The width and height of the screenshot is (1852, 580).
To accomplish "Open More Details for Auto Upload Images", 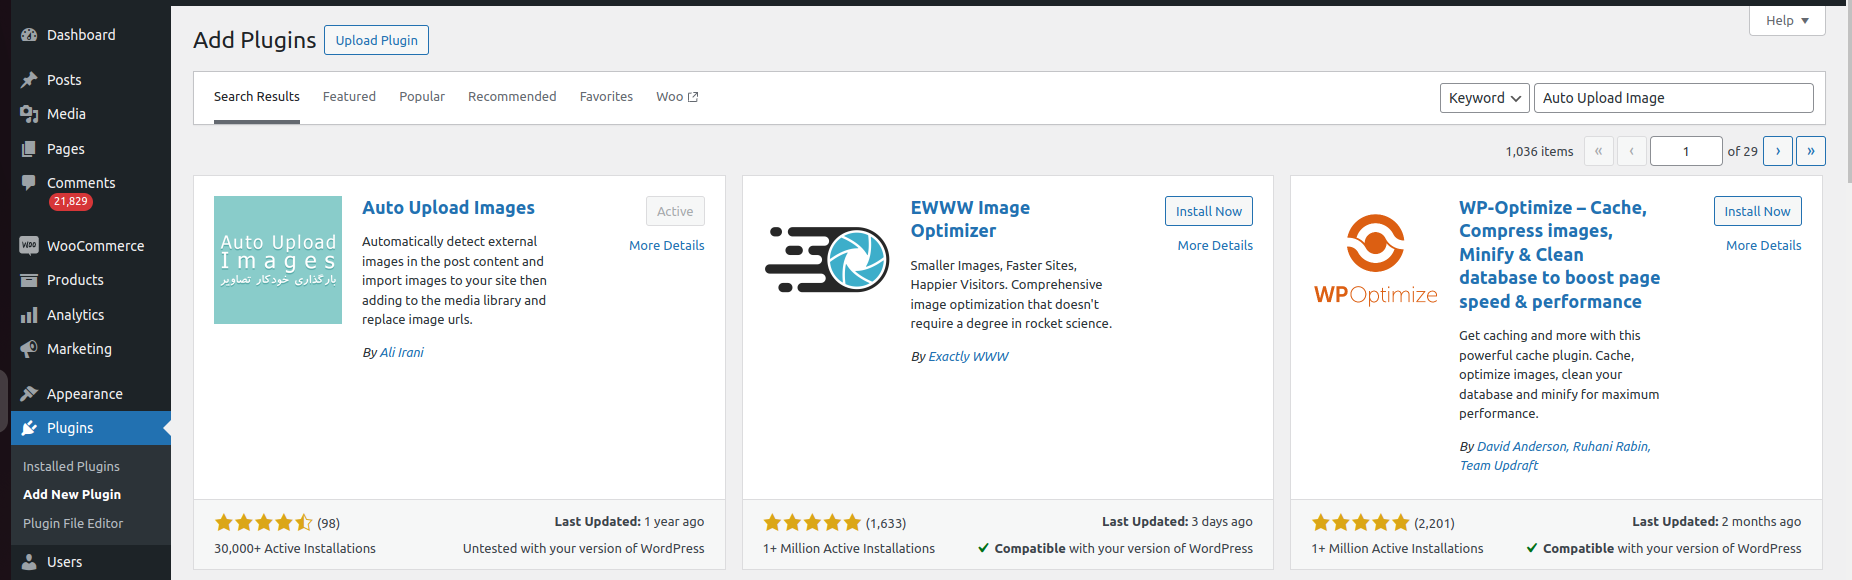I will [666, 245].
